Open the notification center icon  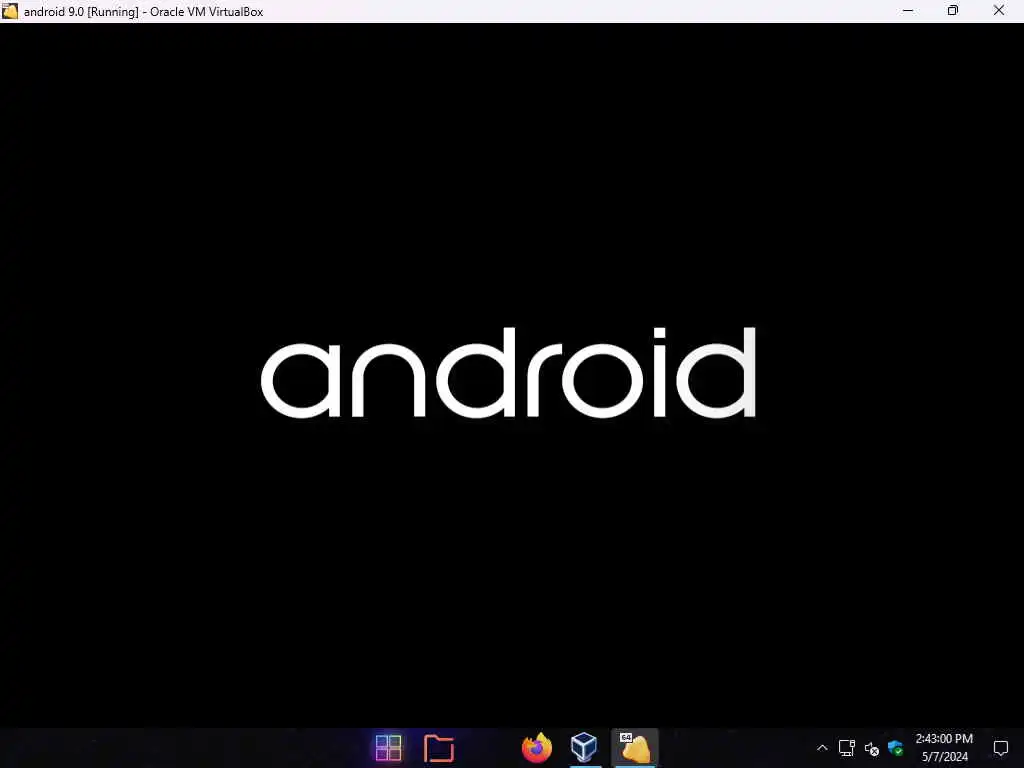(1000, 748)
